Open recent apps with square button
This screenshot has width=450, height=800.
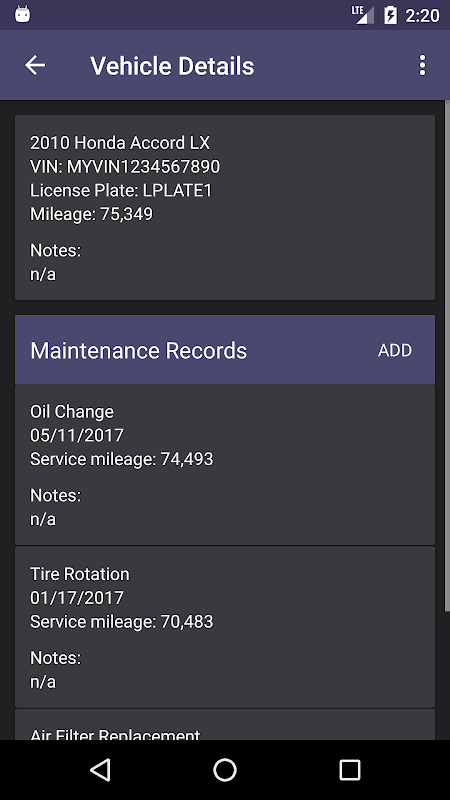point(349,769)
